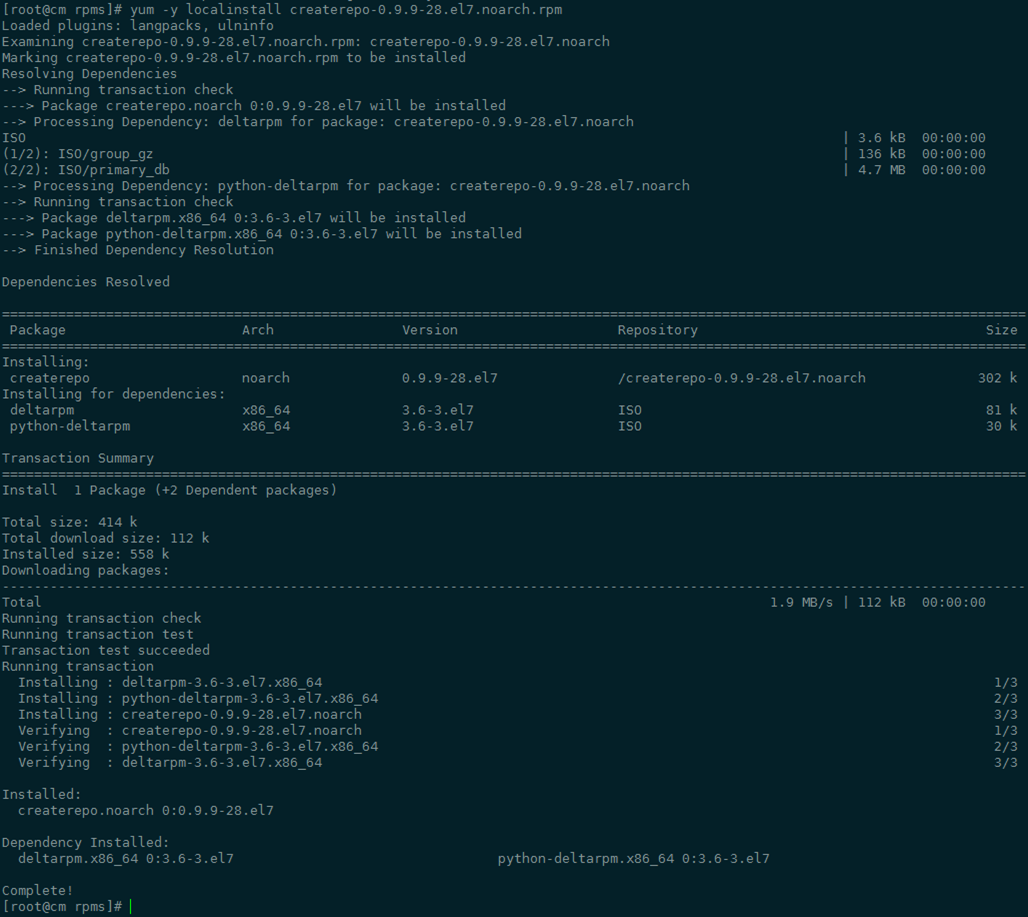Click the 'Version' column header
This screenshot has height=917, width=1028.
[x=430, y=330]
